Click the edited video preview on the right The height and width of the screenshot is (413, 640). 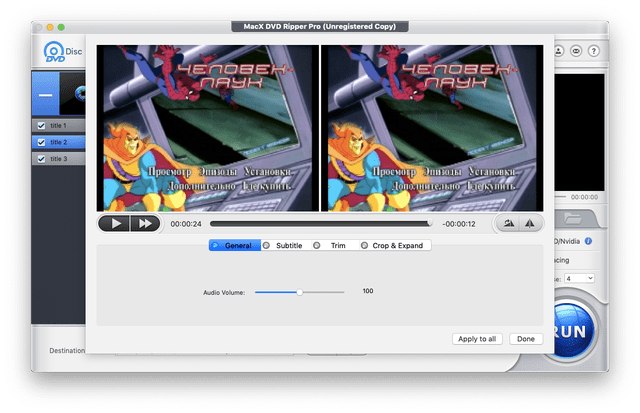click(432, 128)
